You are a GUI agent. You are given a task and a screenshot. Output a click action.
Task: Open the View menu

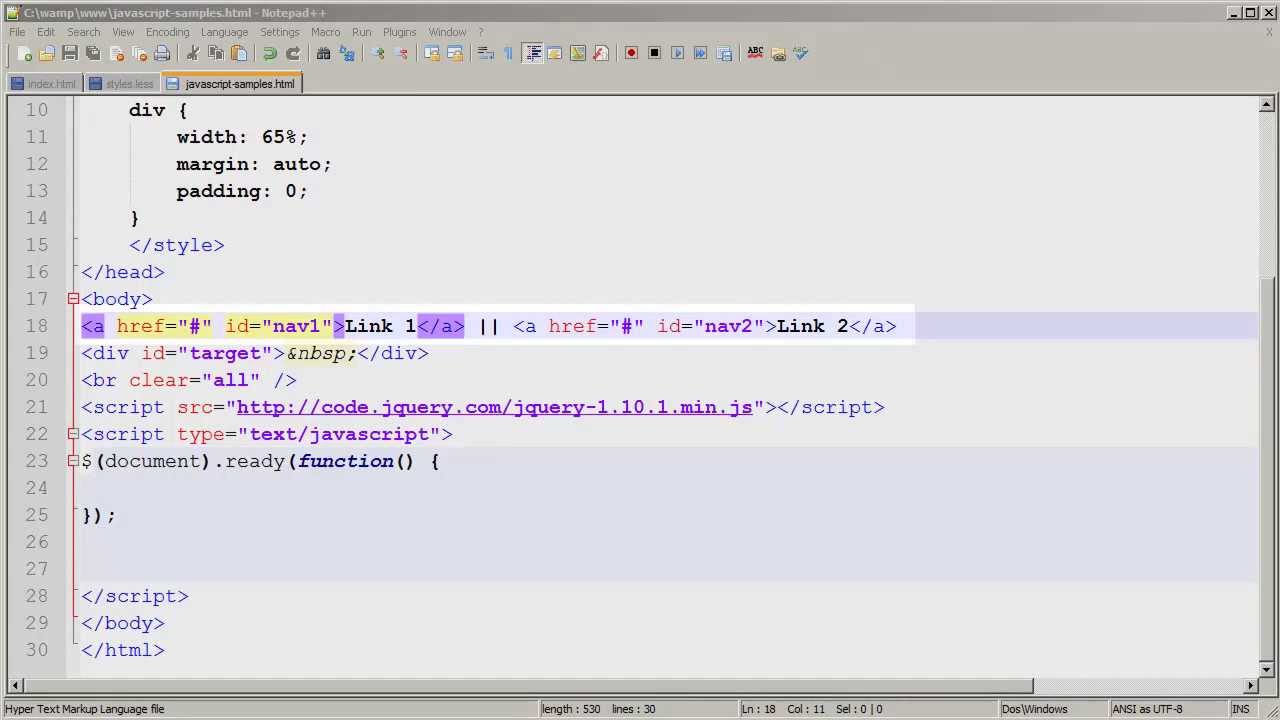123,32
